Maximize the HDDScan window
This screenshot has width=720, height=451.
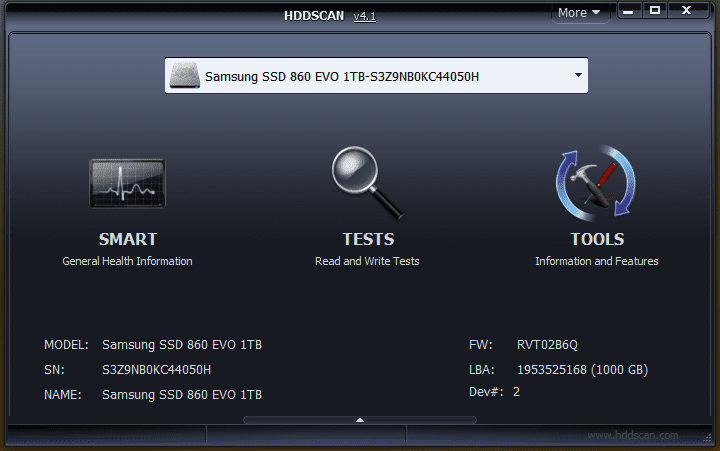coord(655,11)
